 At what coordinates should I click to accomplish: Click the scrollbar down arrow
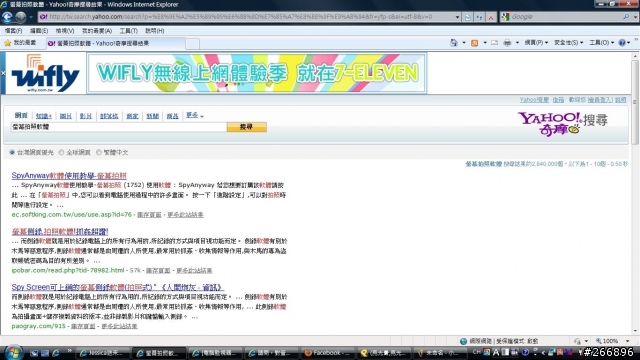(635, 331)
